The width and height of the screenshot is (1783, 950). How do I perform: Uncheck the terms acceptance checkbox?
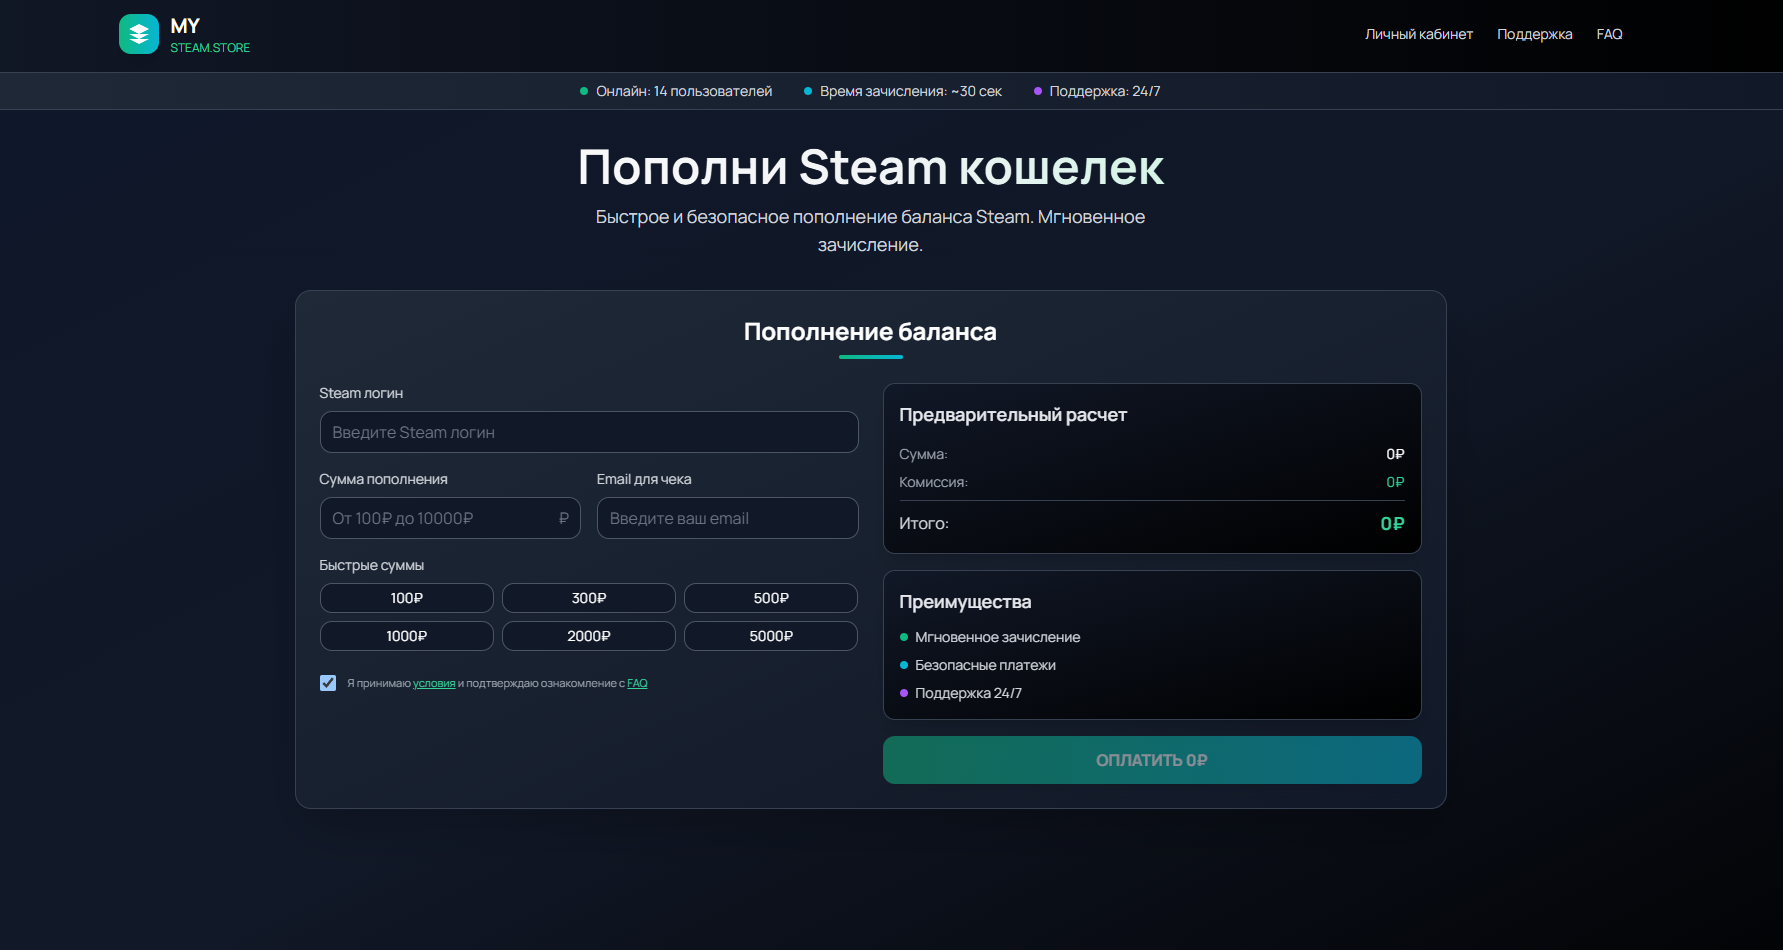[328, 683]
